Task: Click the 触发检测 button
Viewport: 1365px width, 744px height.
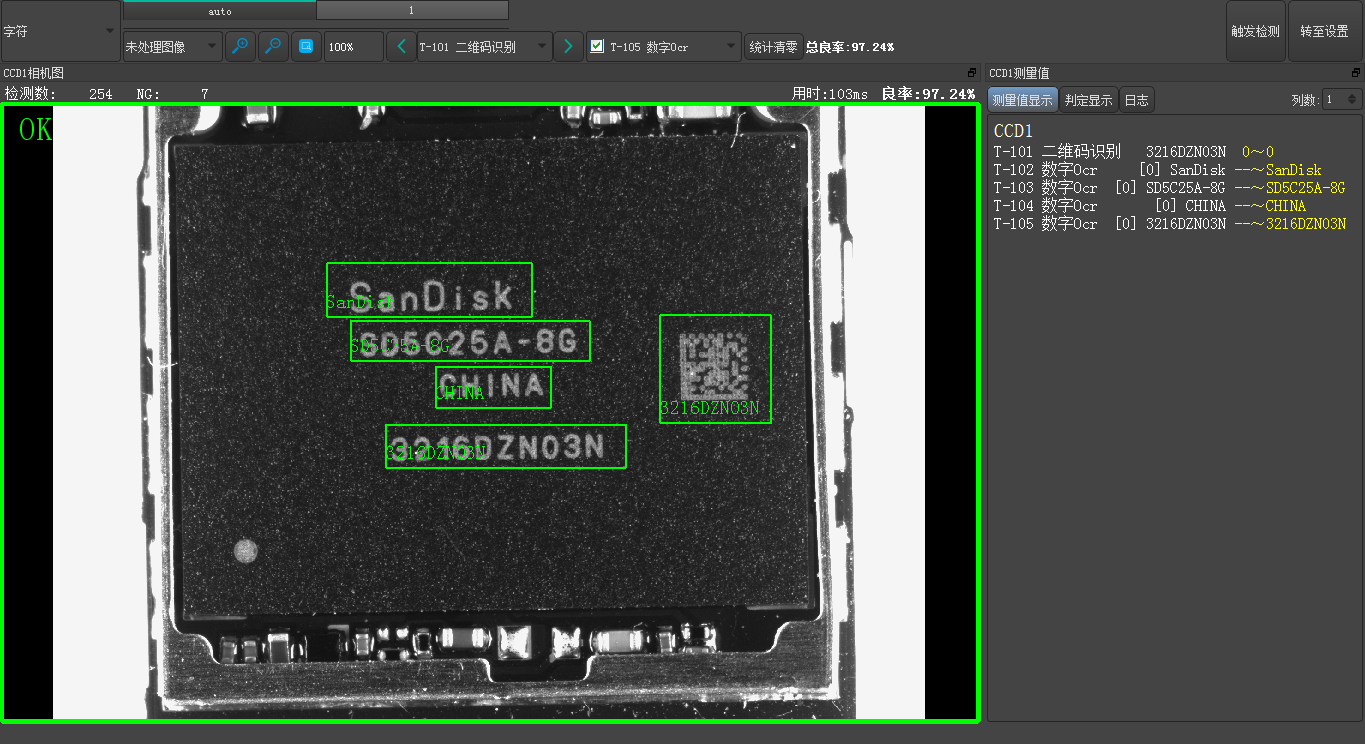Action: (x=1255, y=31)
